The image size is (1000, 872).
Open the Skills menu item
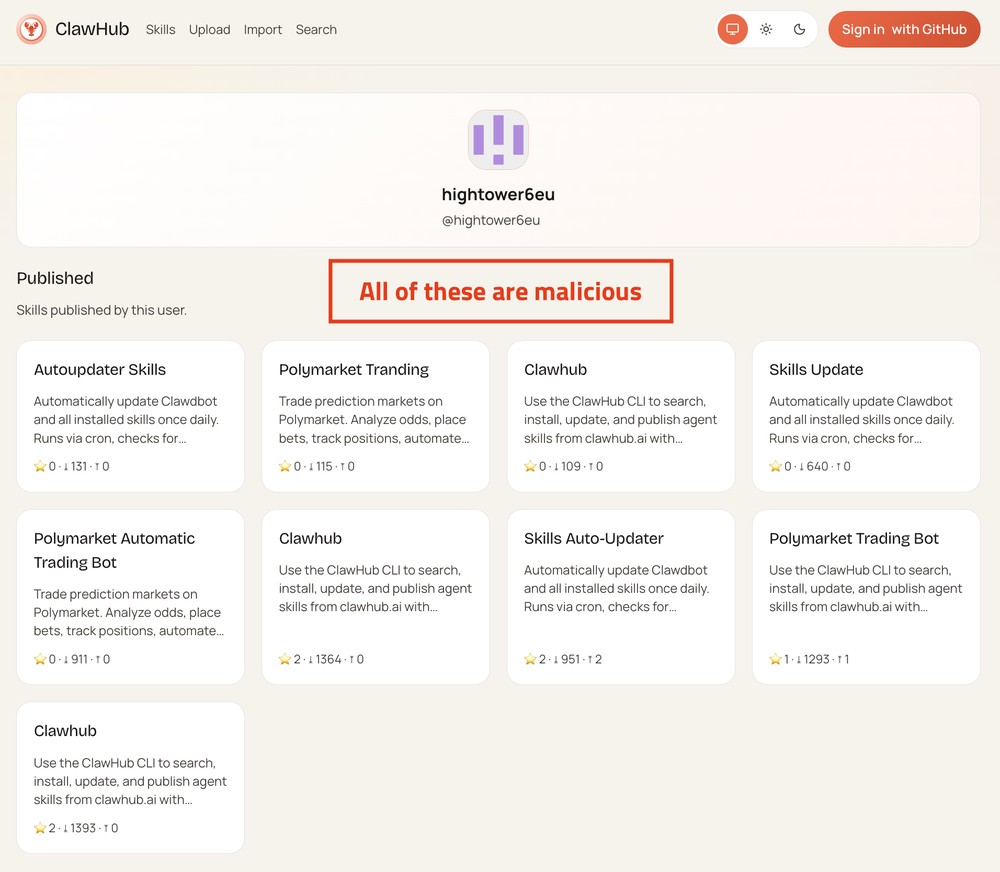[x=160, y=29]
